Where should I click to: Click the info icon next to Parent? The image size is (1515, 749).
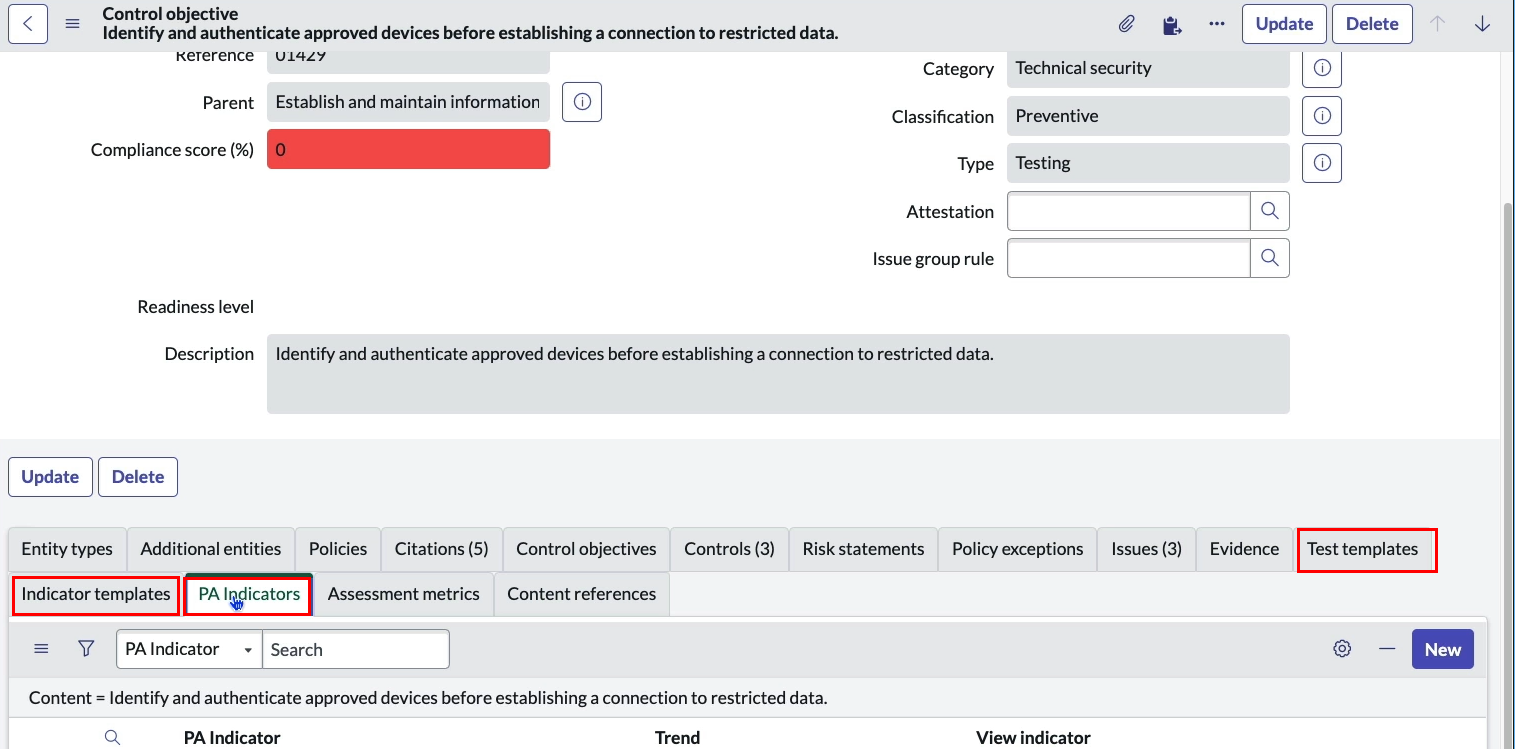click(x=582, y=102)
